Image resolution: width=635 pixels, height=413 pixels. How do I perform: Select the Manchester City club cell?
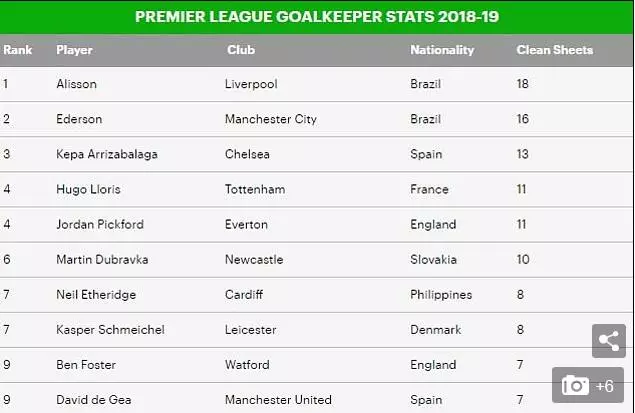(271, 119)
